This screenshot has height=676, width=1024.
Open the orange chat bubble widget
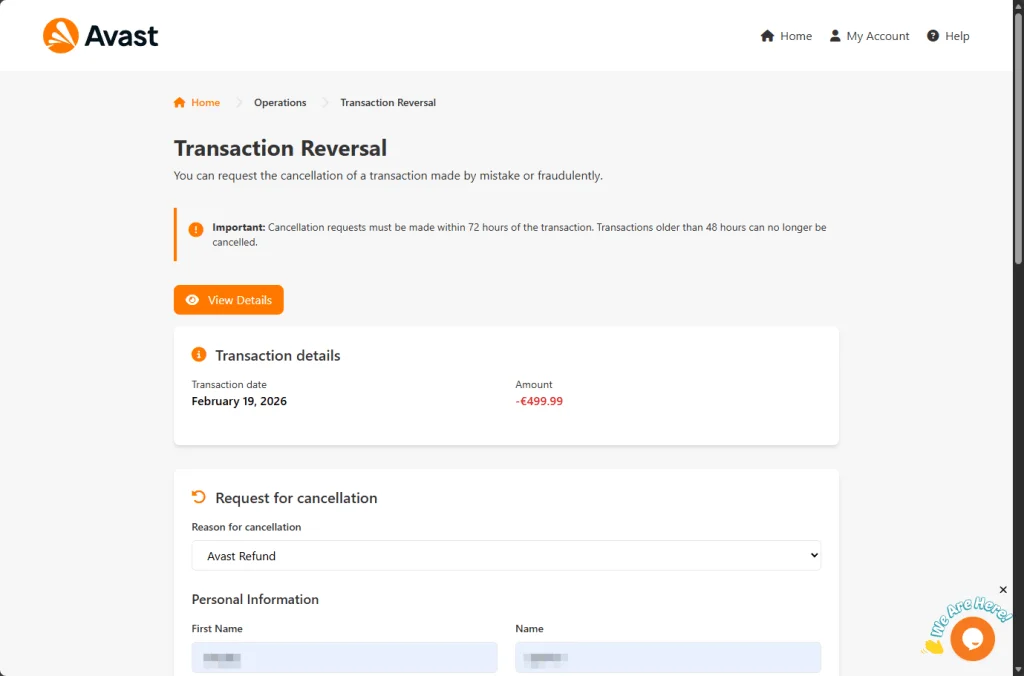click(972, 639)
